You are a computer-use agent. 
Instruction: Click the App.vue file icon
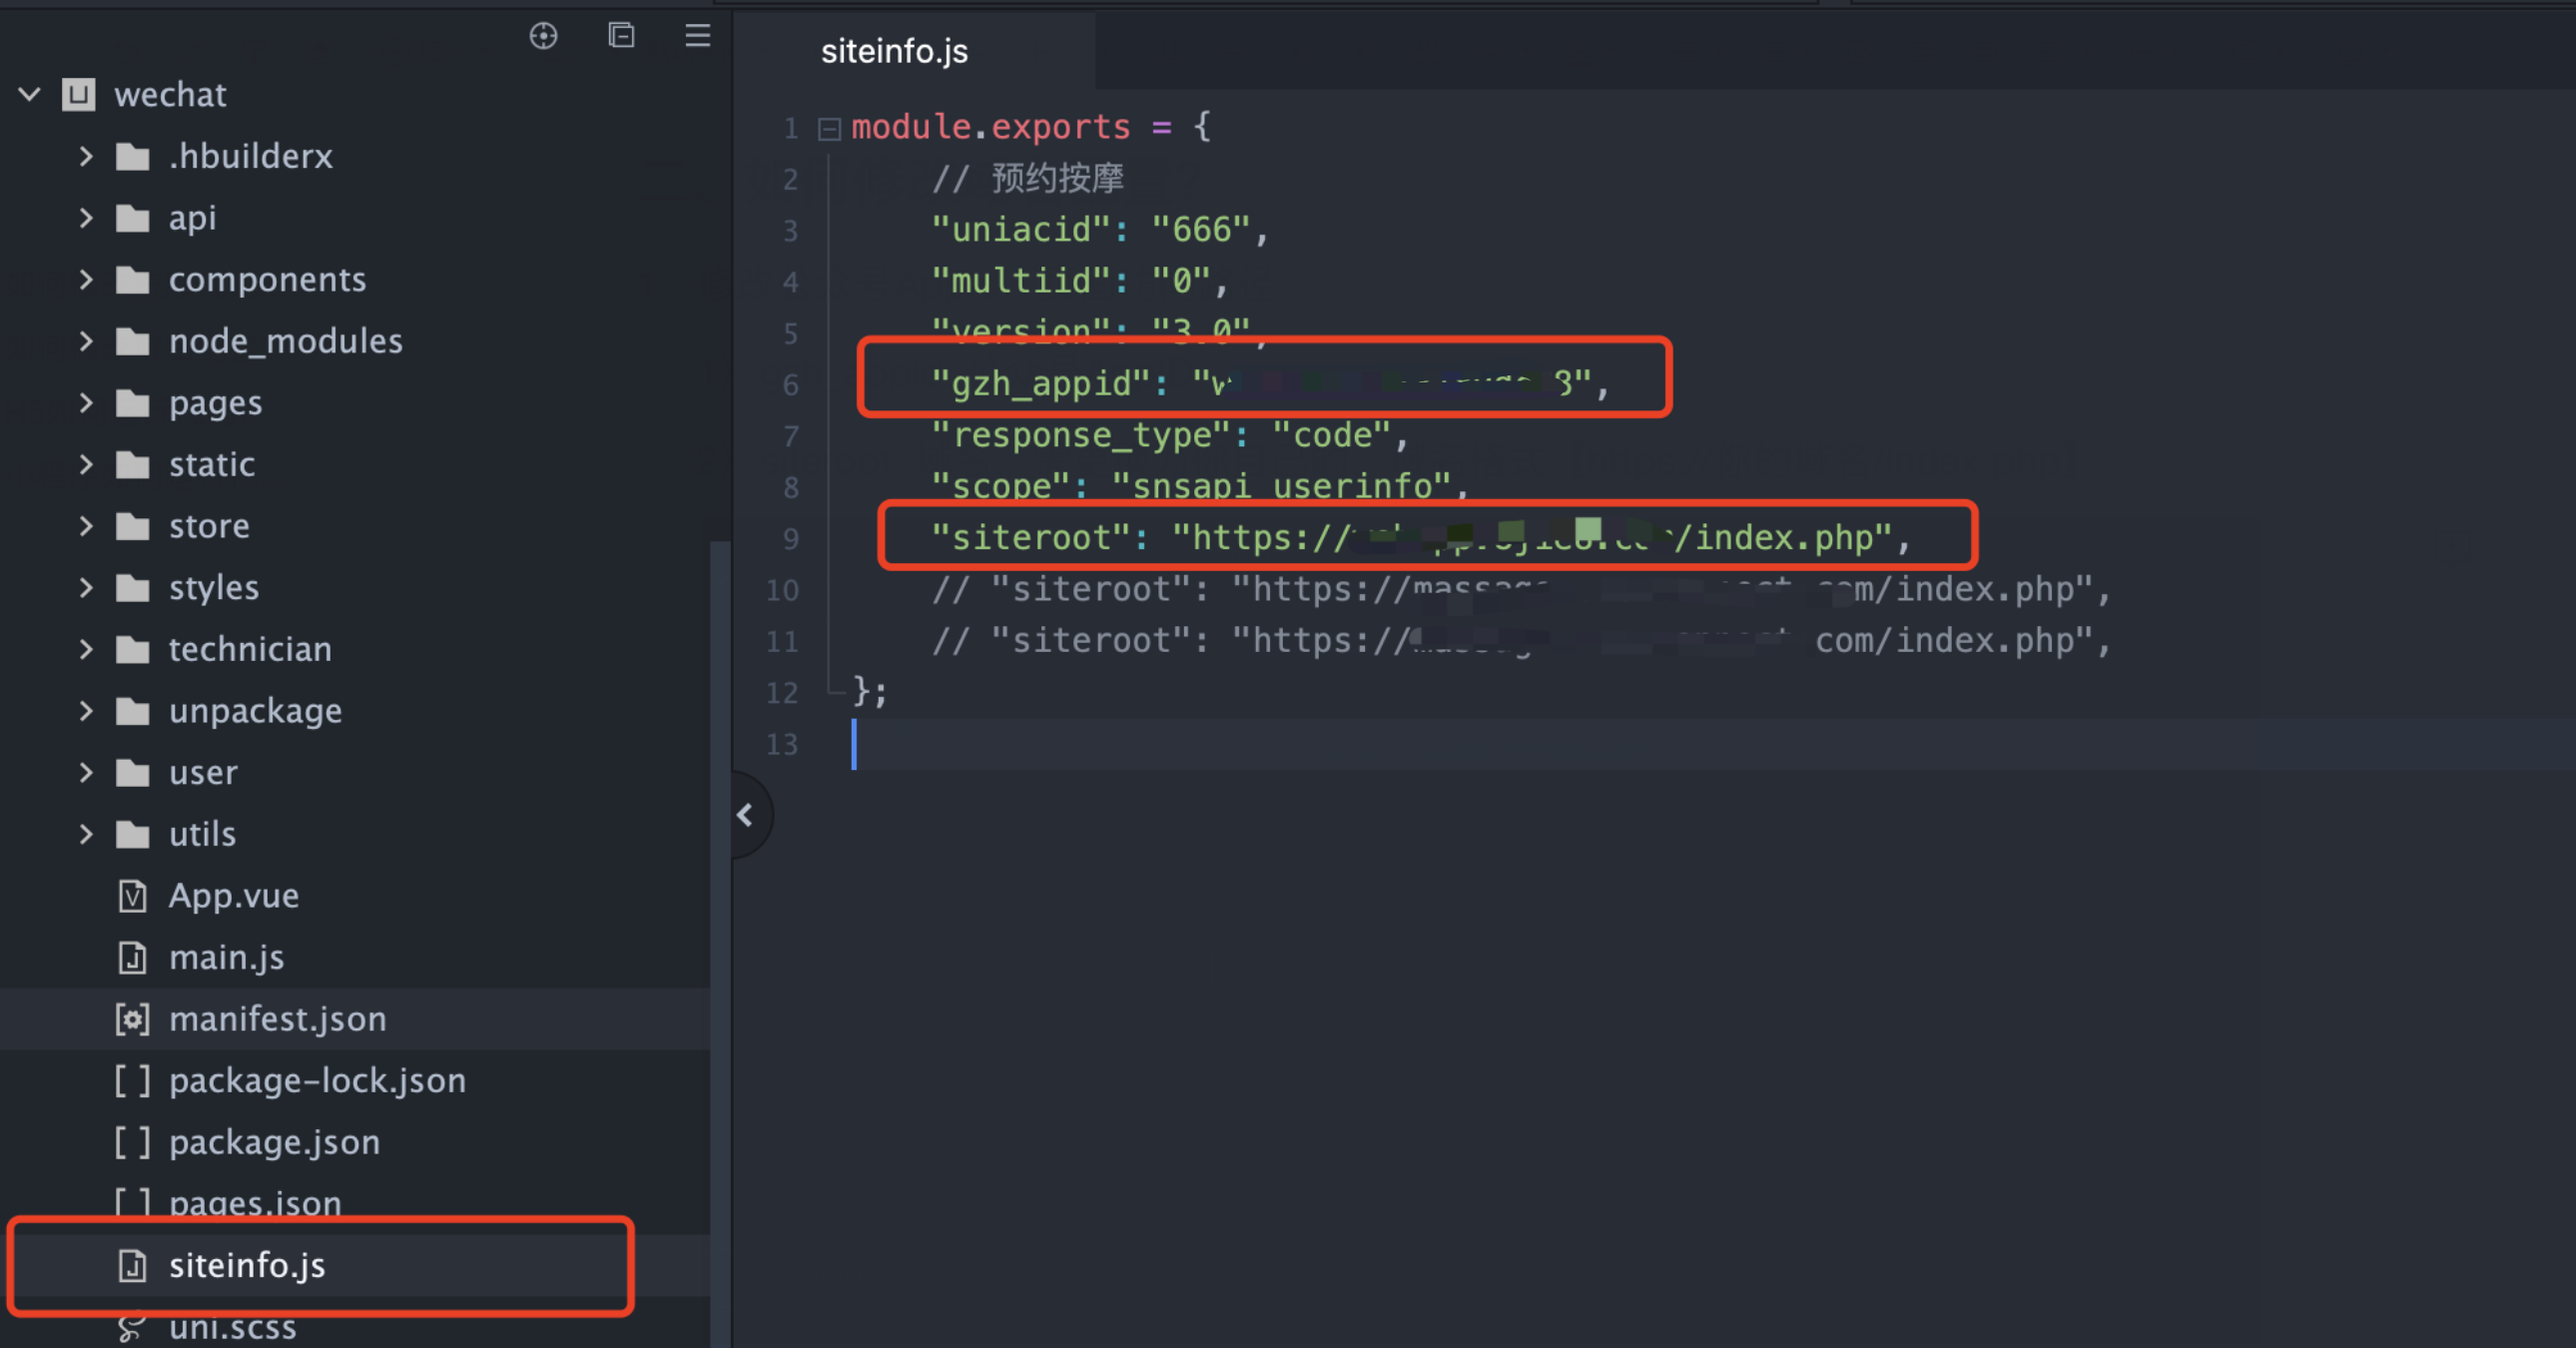132,896
